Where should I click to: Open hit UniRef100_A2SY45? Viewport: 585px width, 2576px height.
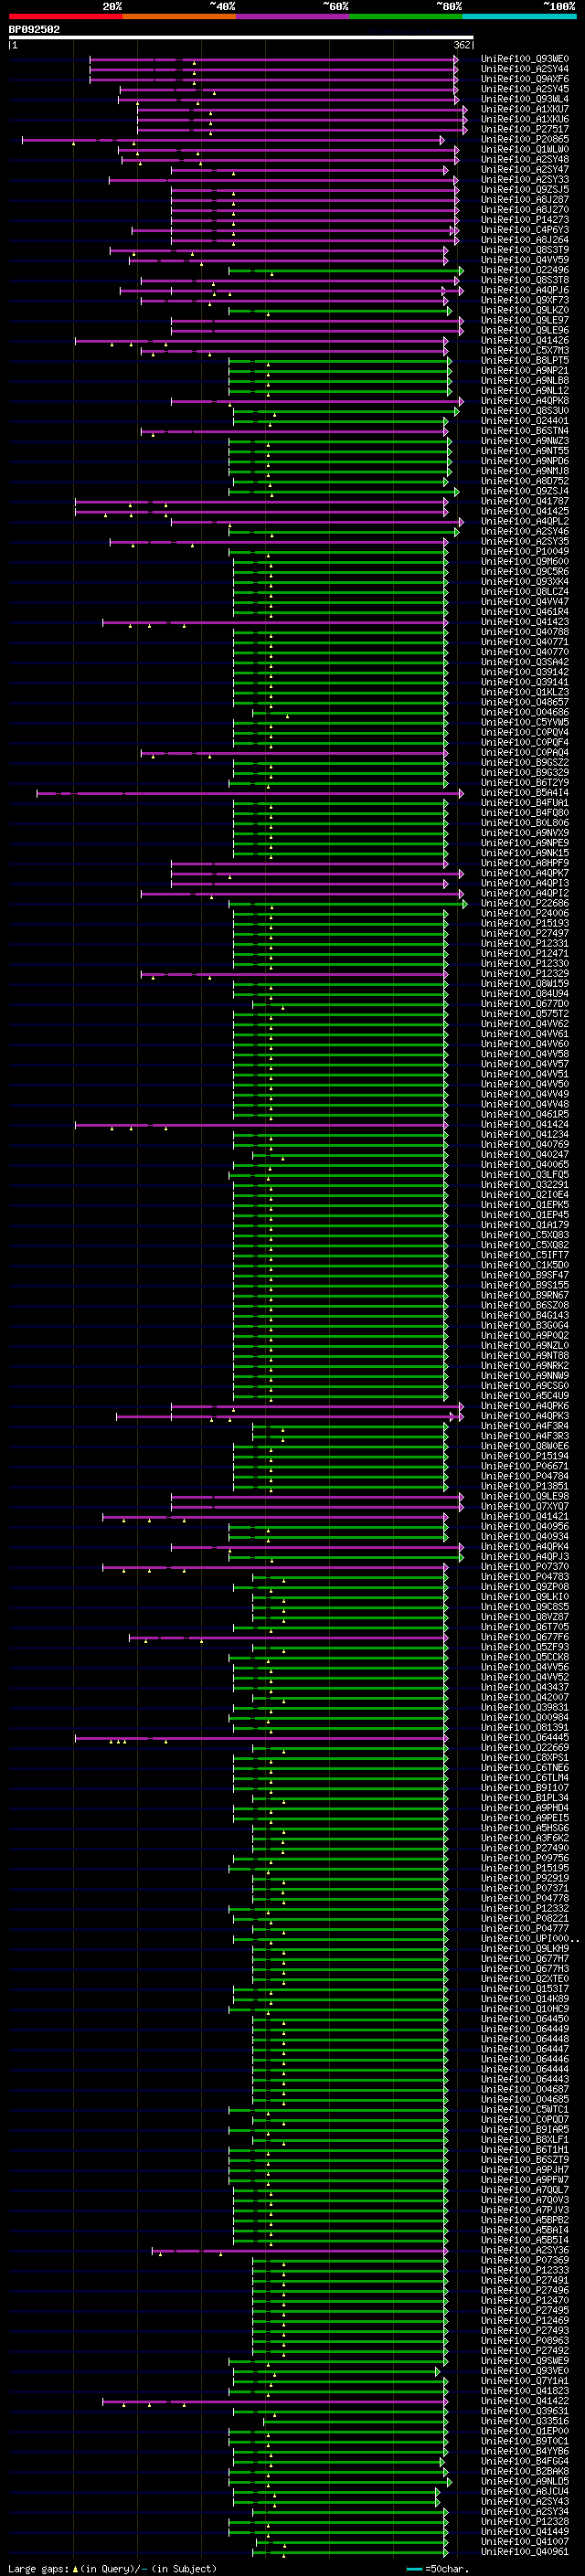pos(525,89)
